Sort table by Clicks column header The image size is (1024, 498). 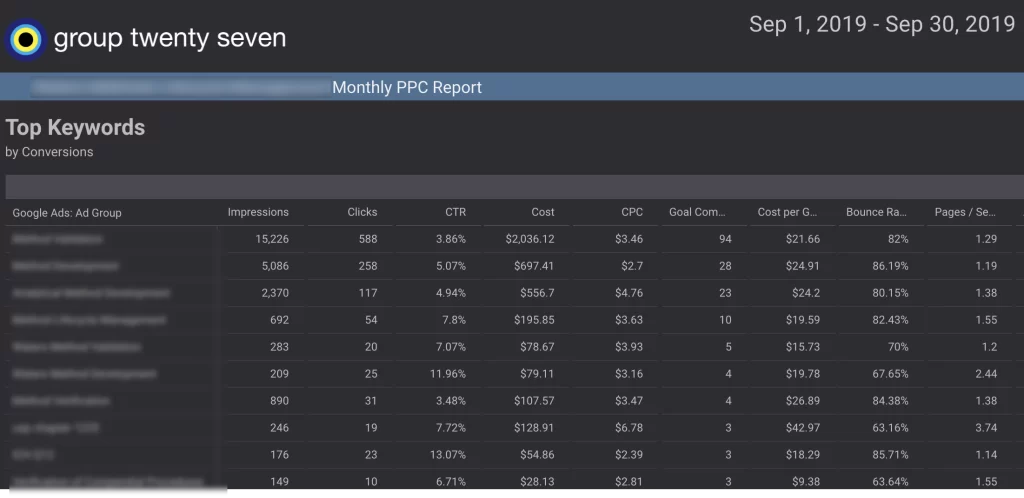[362, 212]
